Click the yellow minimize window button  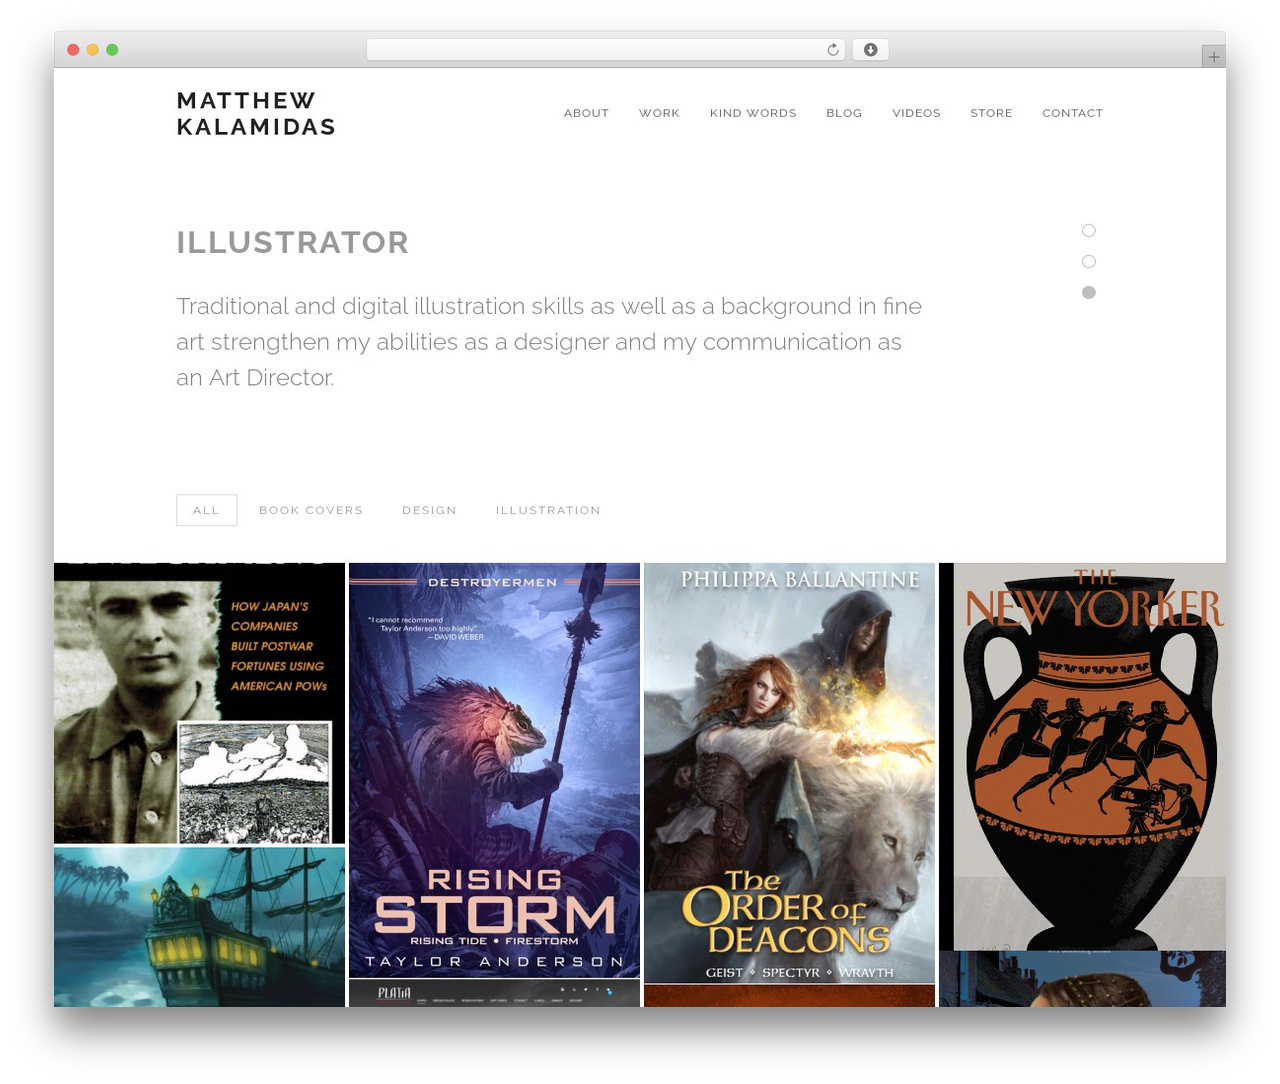[x=92, y=50]
